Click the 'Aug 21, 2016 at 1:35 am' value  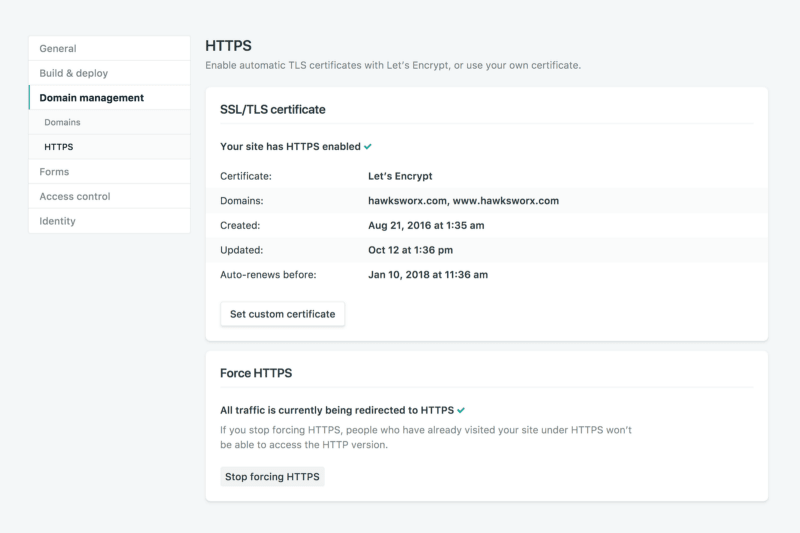426,225
